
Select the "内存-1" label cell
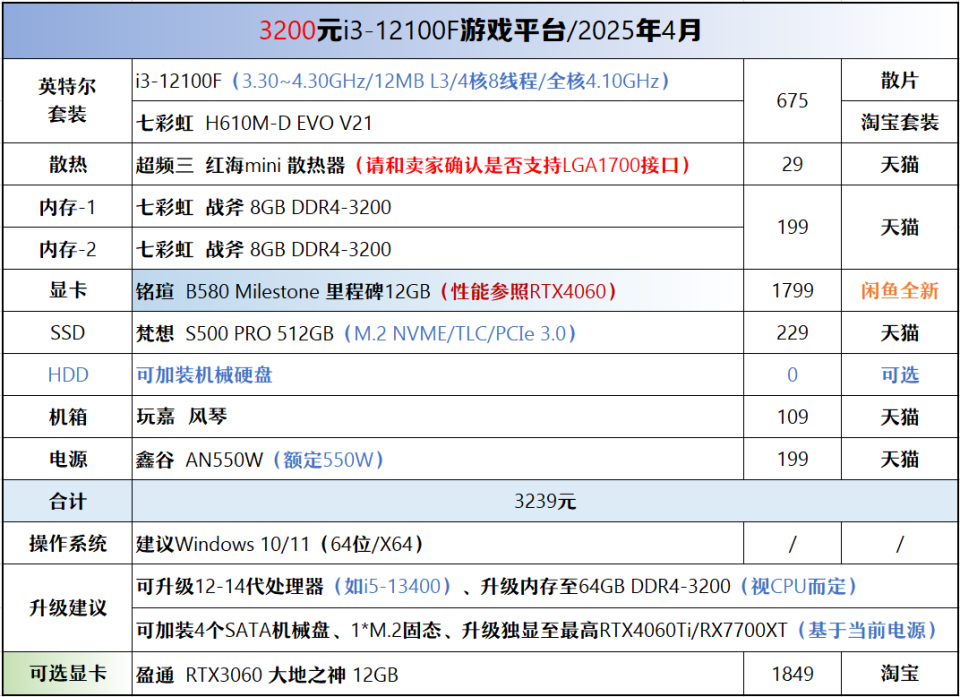(x=67, y=207)
